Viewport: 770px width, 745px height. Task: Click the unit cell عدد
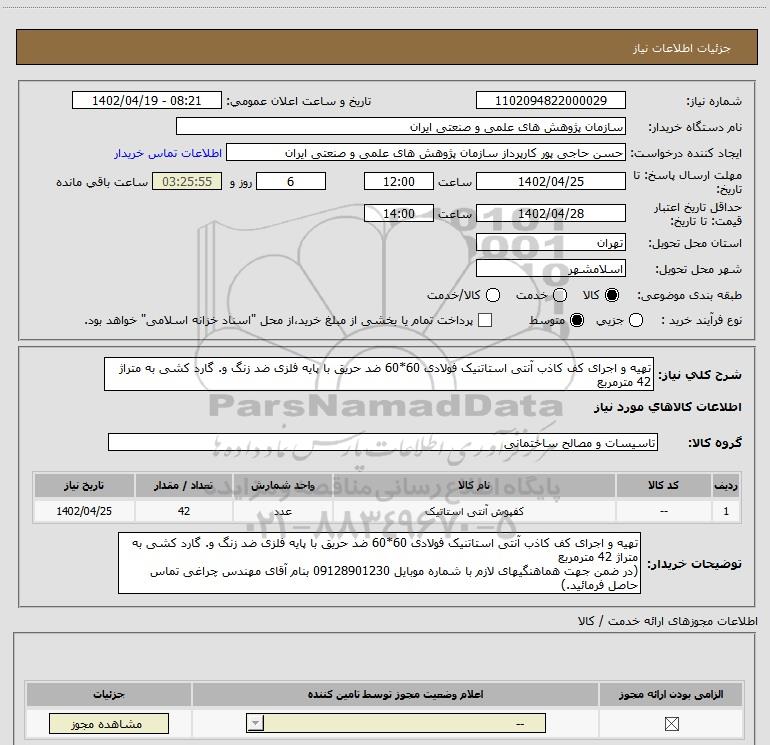(283, 511)
